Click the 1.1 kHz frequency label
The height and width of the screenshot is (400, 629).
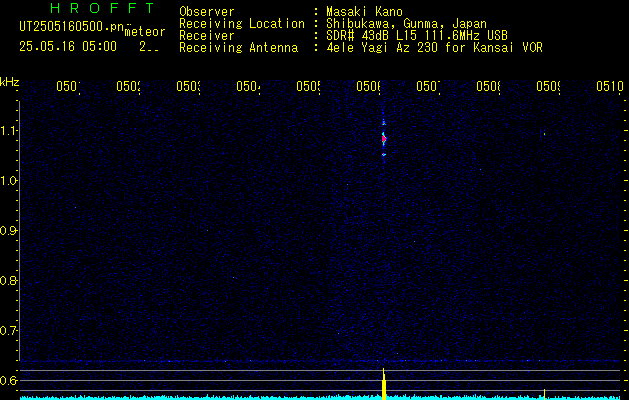(x=8, y=130)
